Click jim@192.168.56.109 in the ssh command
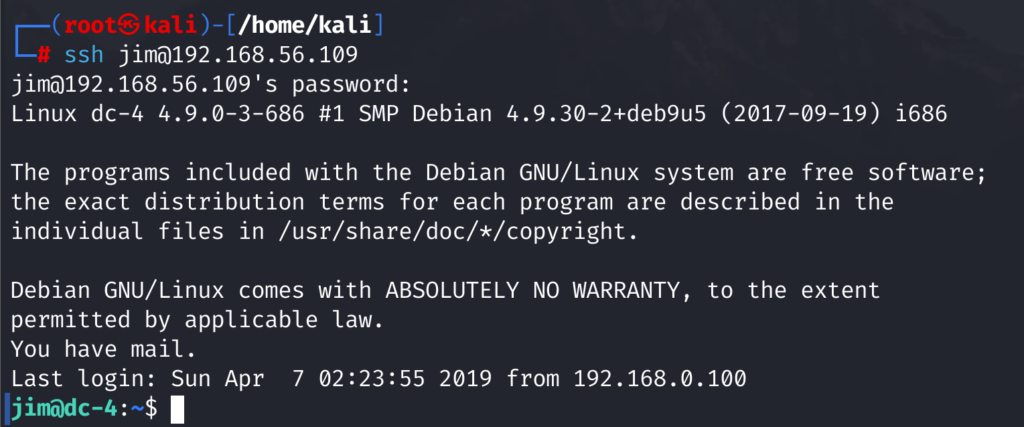The height and width of the screenshot is (427, 1024). point(238,55)
